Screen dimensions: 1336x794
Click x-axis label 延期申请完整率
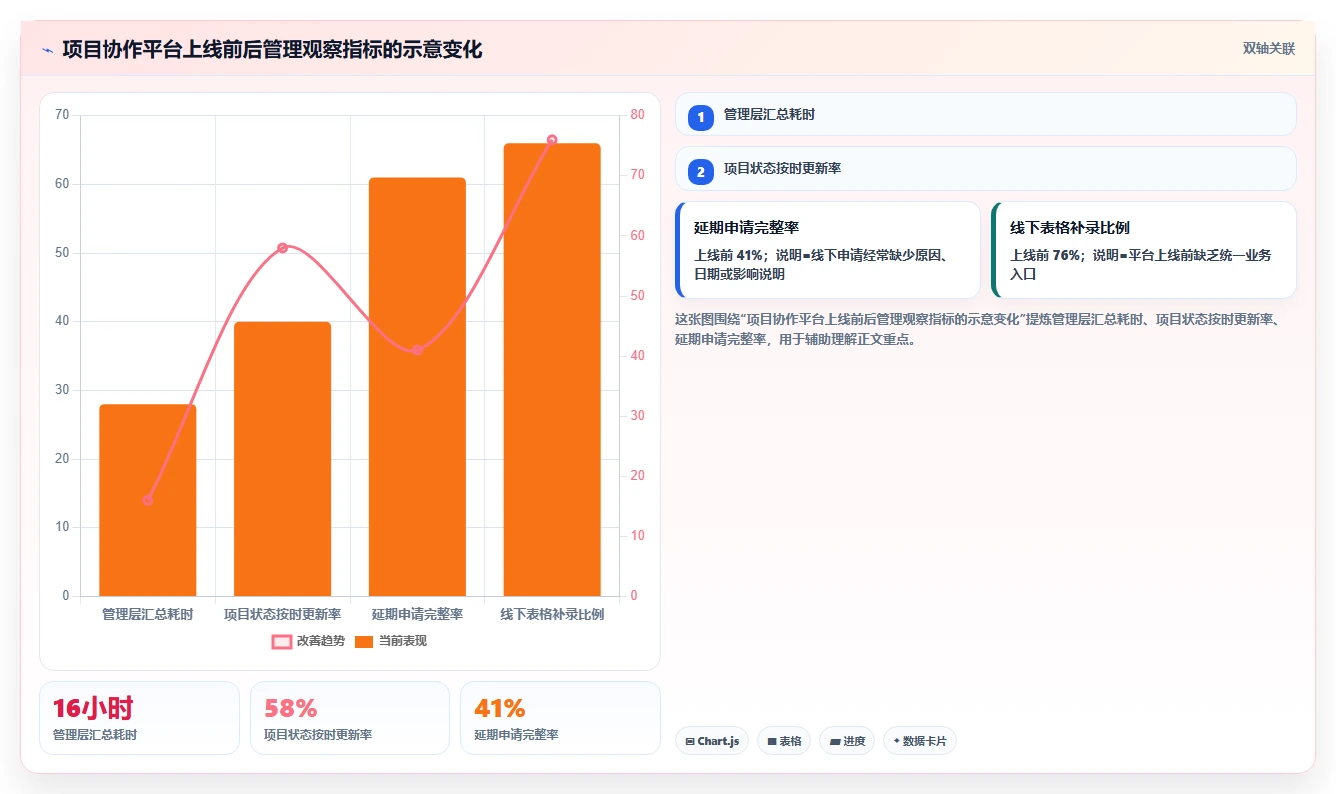point(417,614)
